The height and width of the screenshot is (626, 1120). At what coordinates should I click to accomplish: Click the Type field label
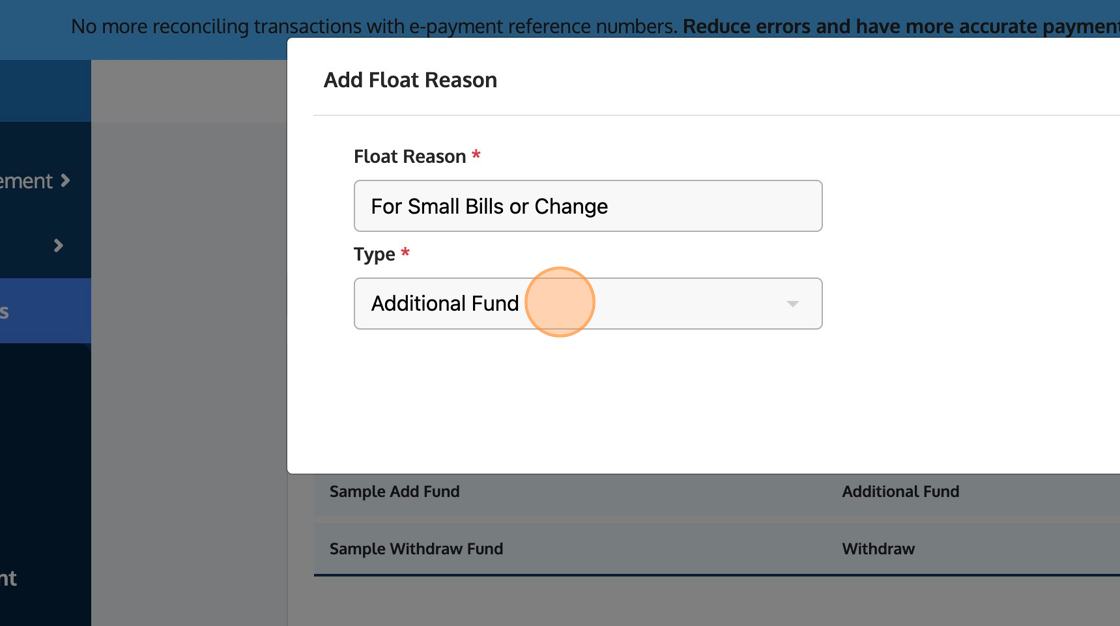[375, 254]
